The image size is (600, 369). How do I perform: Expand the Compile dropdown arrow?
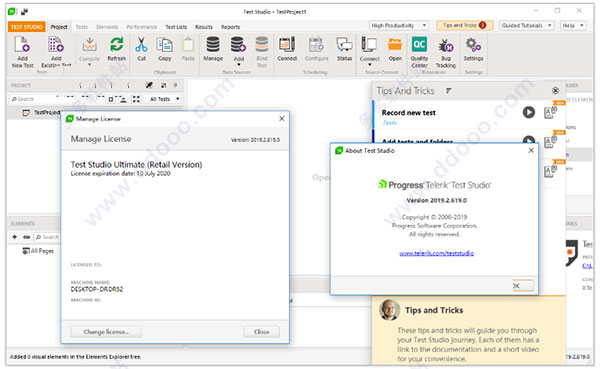(89, 65)
